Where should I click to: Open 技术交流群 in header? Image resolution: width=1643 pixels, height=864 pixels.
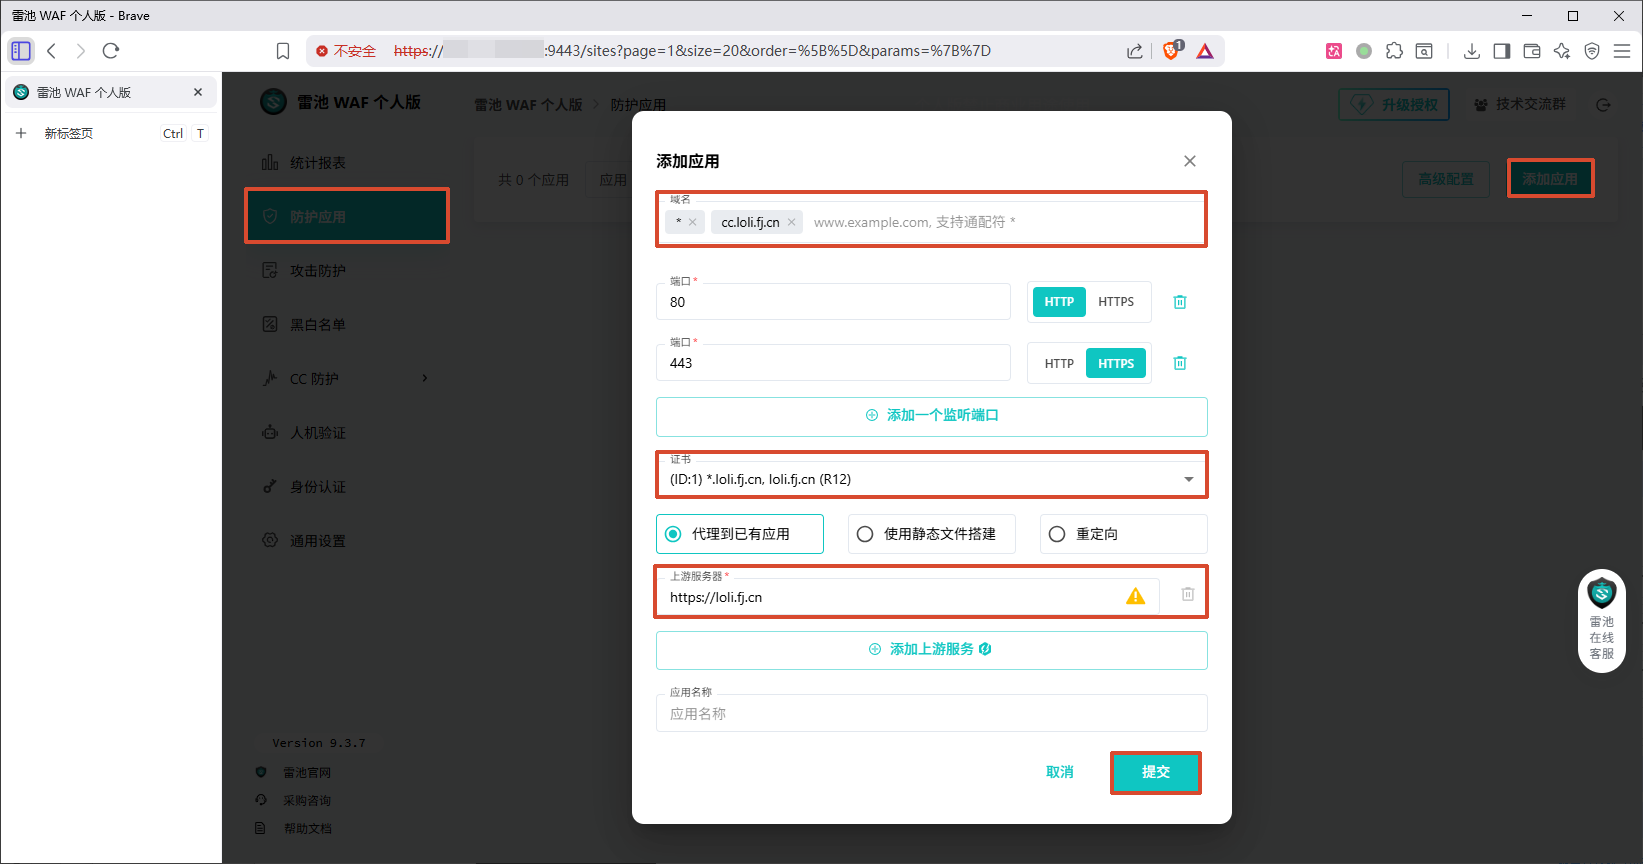[x=1520, y=104]
